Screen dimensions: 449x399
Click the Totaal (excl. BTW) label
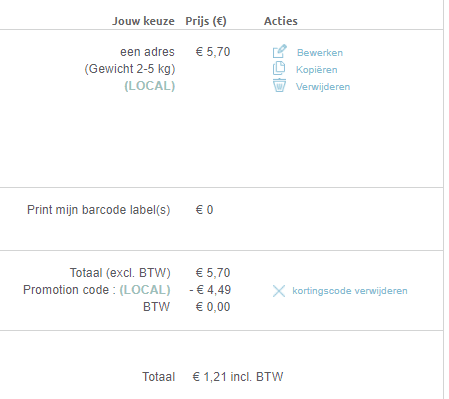(x=120, y=273)
